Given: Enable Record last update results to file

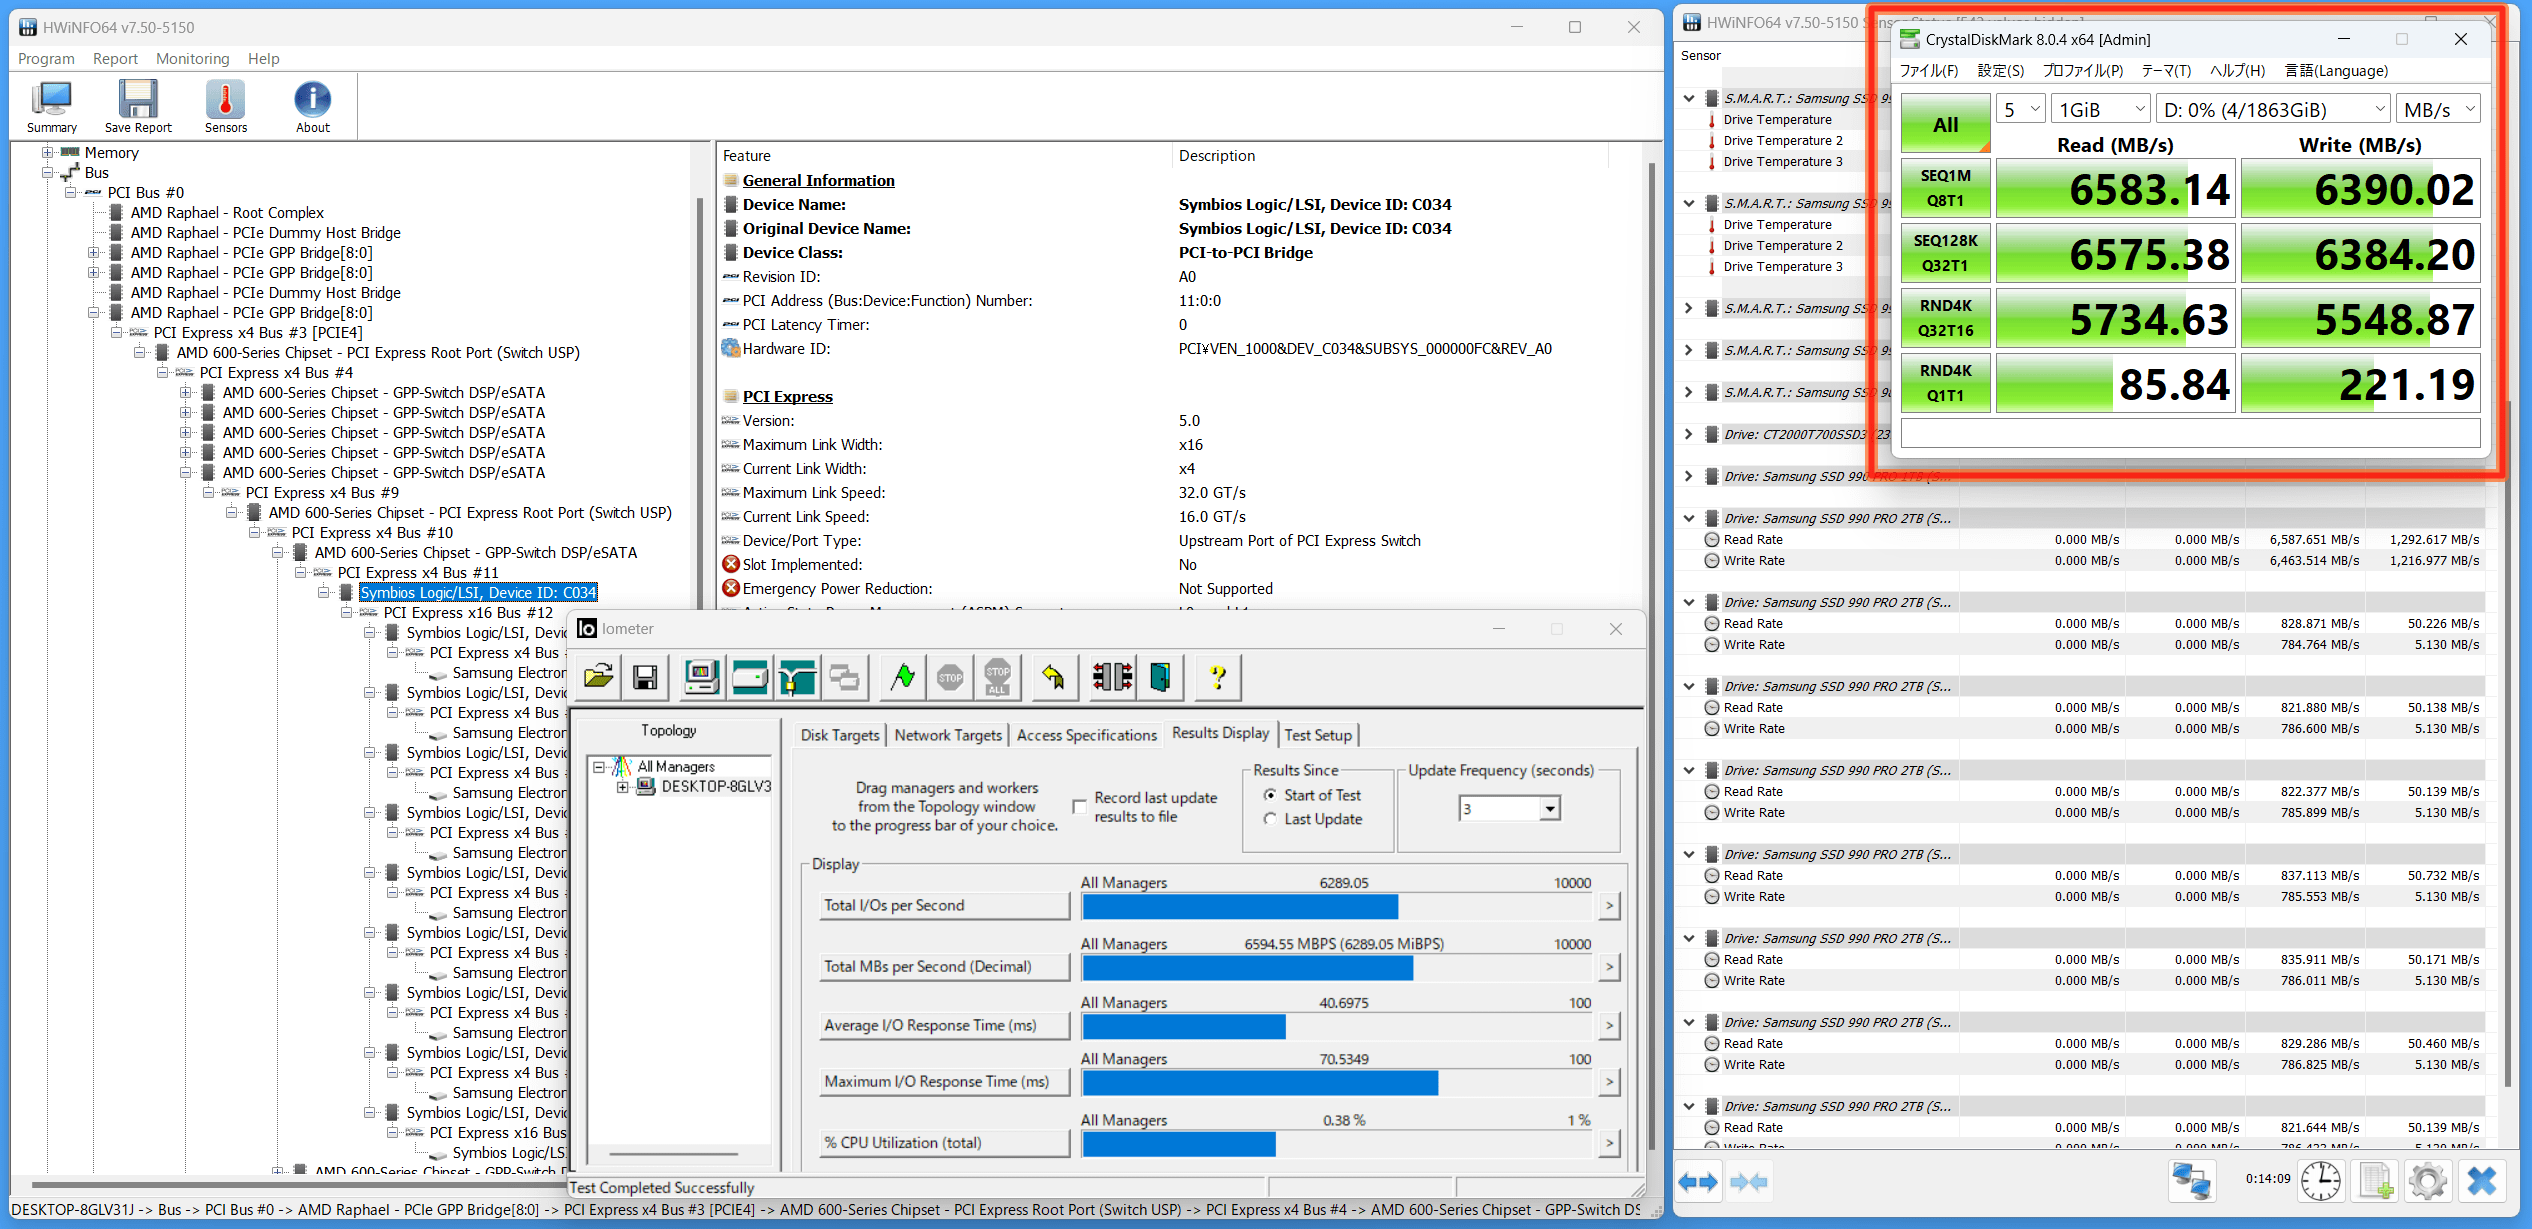Looking at the screenshot, I should point(1080,806).
